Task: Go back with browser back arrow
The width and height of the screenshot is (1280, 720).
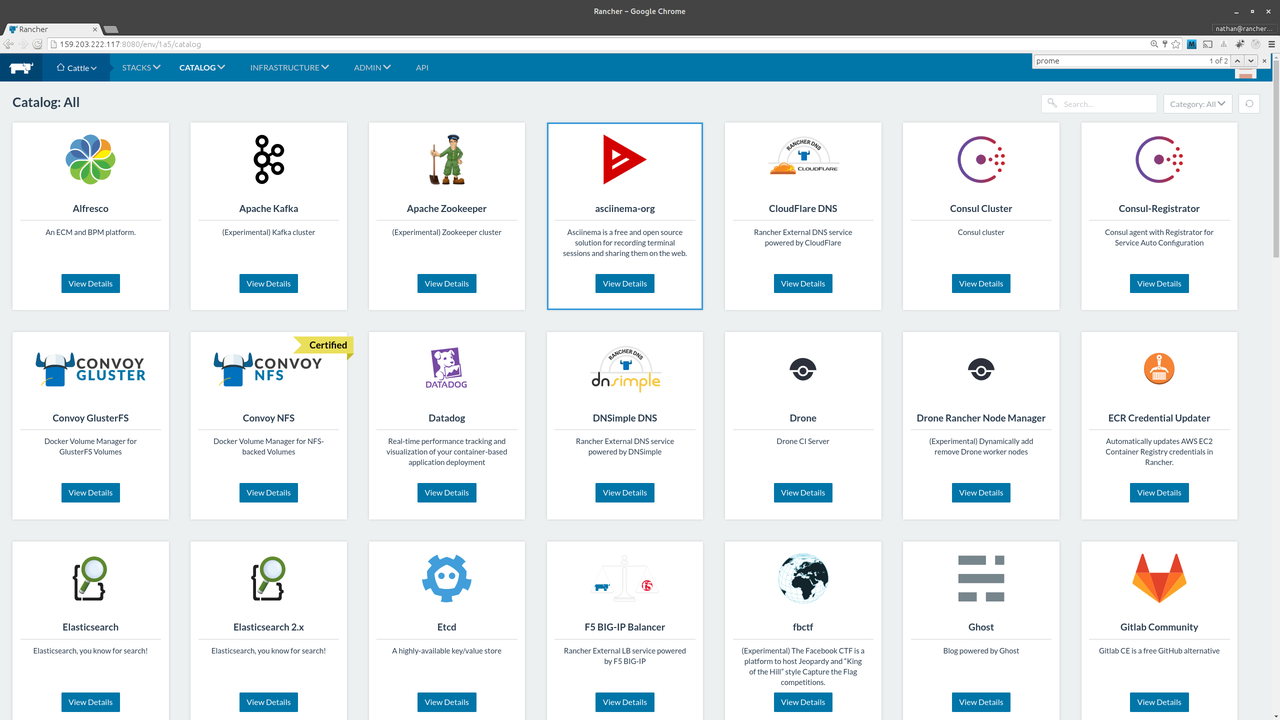Action: pyautogui.click(x=9, y=44)
